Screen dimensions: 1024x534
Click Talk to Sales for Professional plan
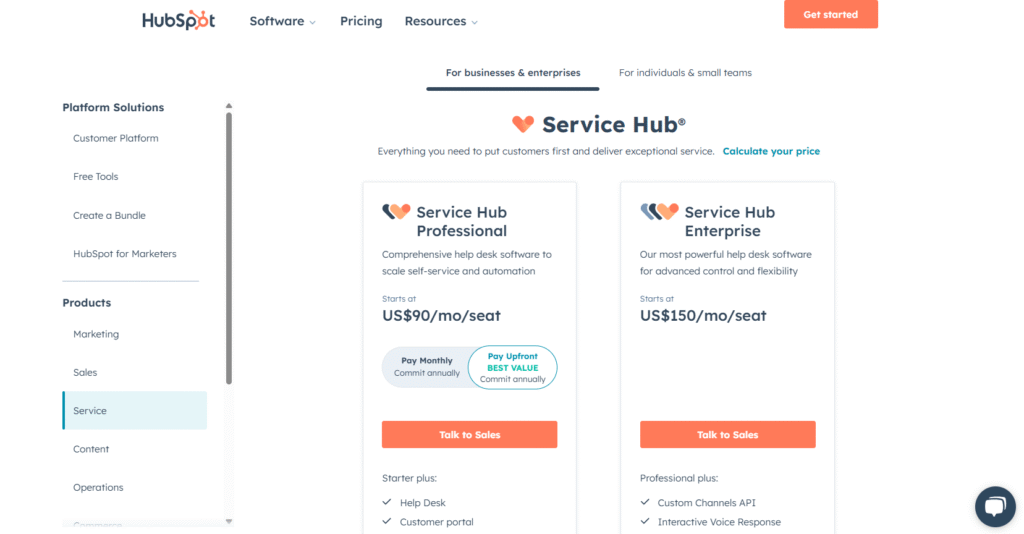tap(469, 435)
